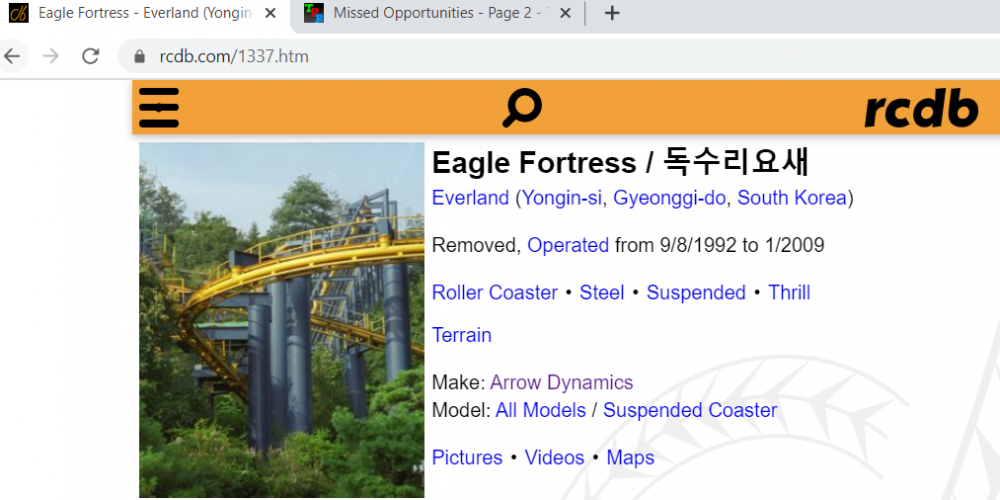The width and height of the screenshot is (1000, 500).
Task: Click the browser forward arrow
Action: pos(51,56)
